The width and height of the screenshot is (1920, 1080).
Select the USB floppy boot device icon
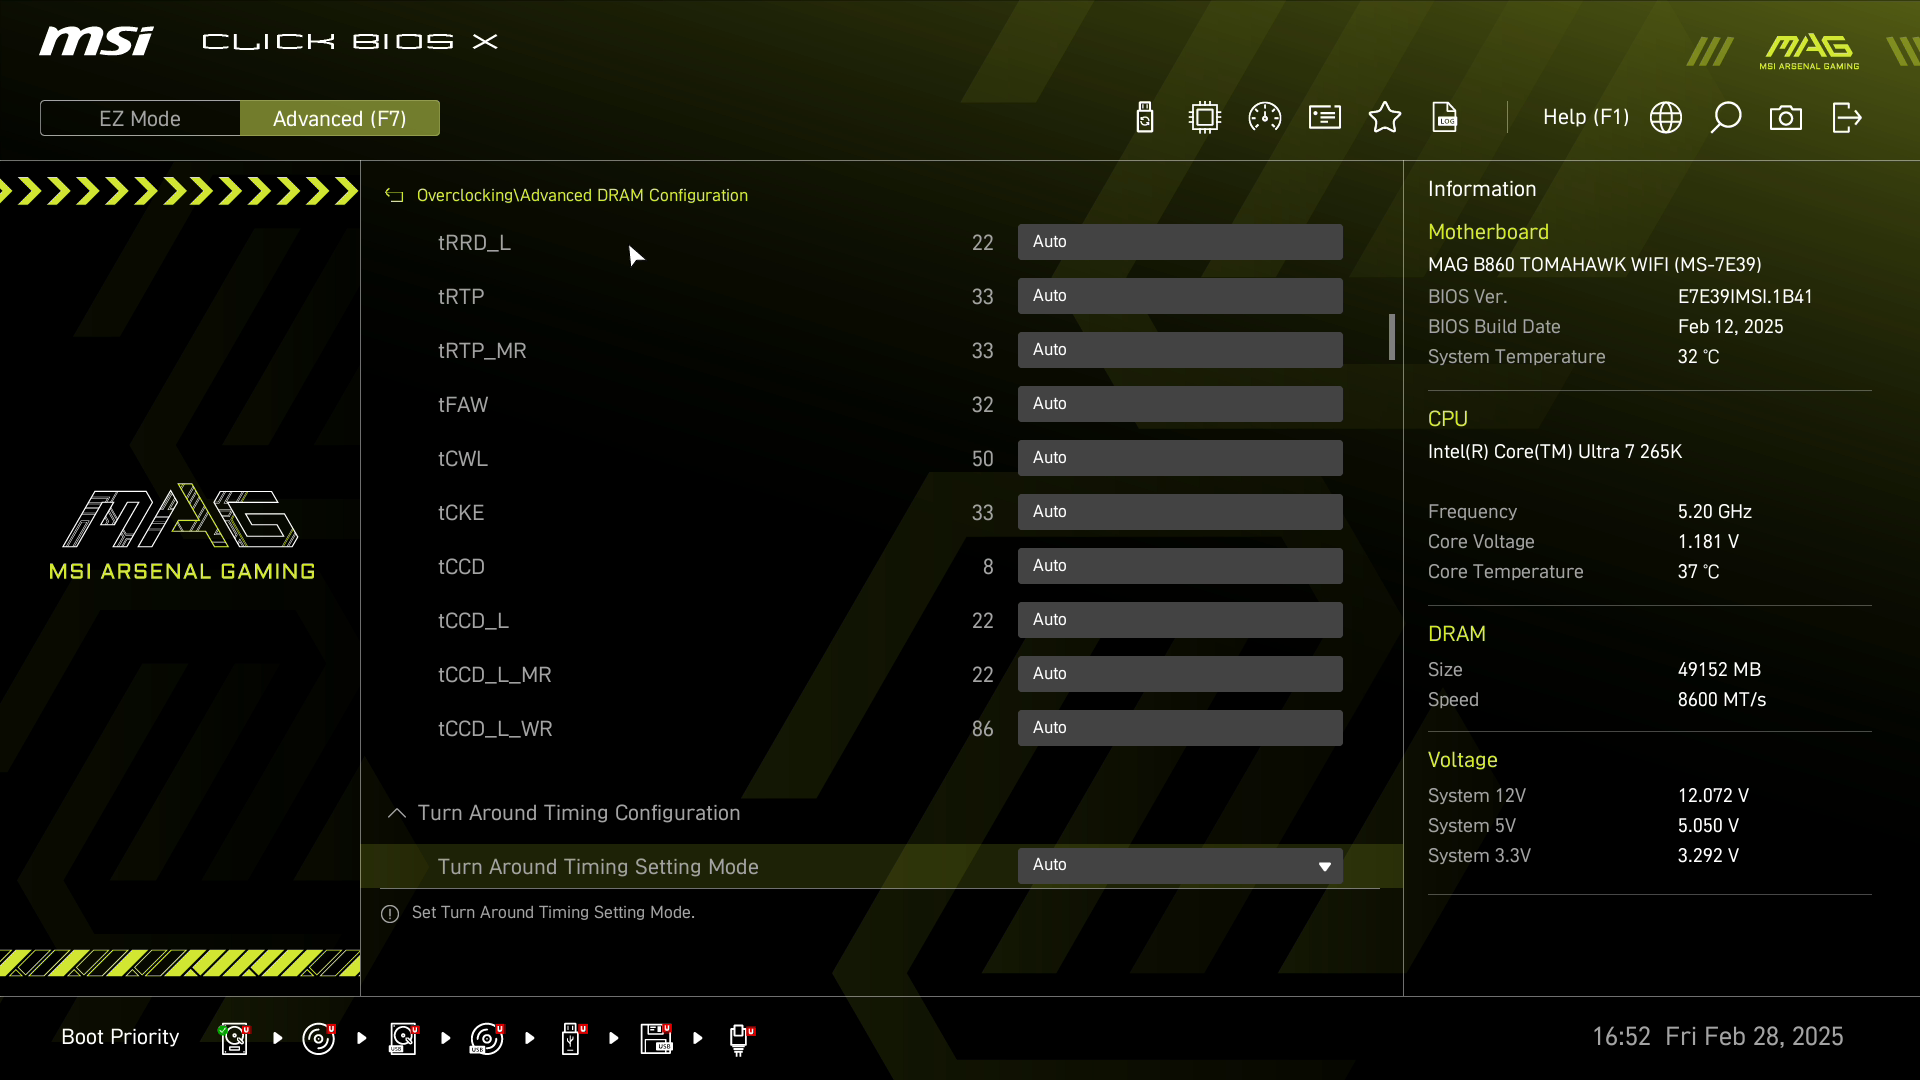point(656,1038)
